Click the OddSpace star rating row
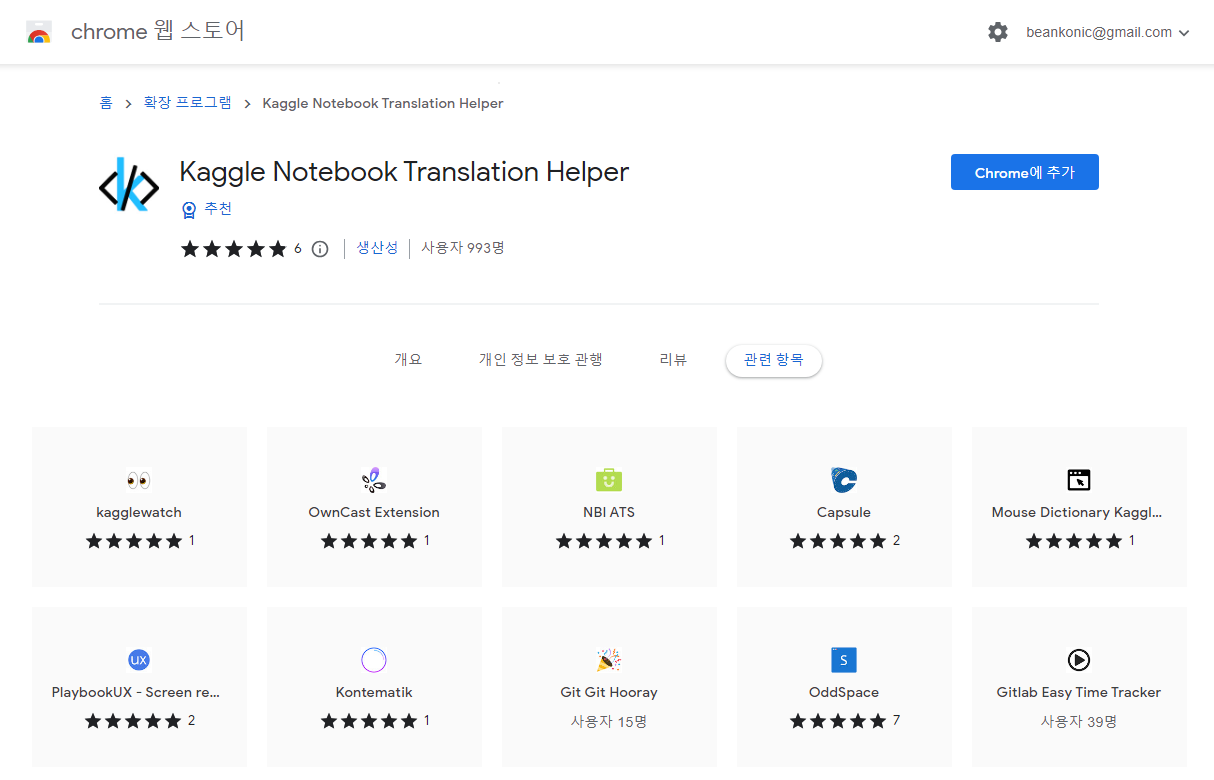1214x780 pixels. point(838,721)
